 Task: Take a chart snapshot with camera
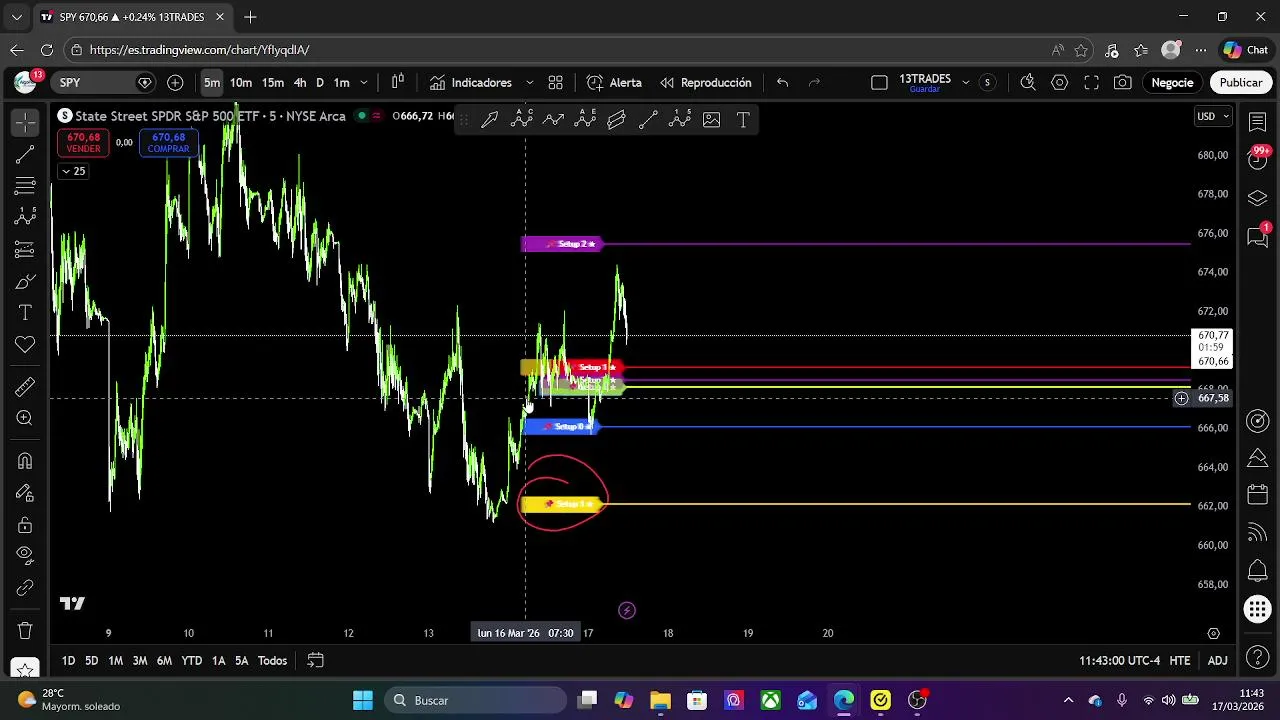click(1123, 82)
